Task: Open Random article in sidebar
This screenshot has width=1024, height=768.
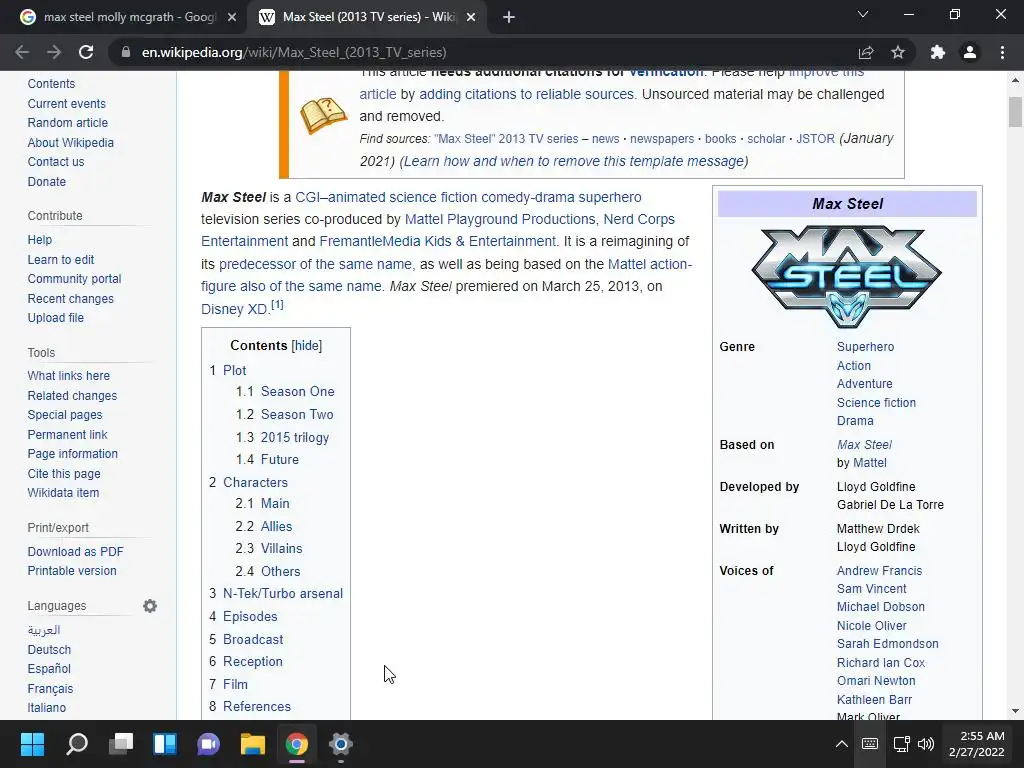Action: click(x=68, y=123)
